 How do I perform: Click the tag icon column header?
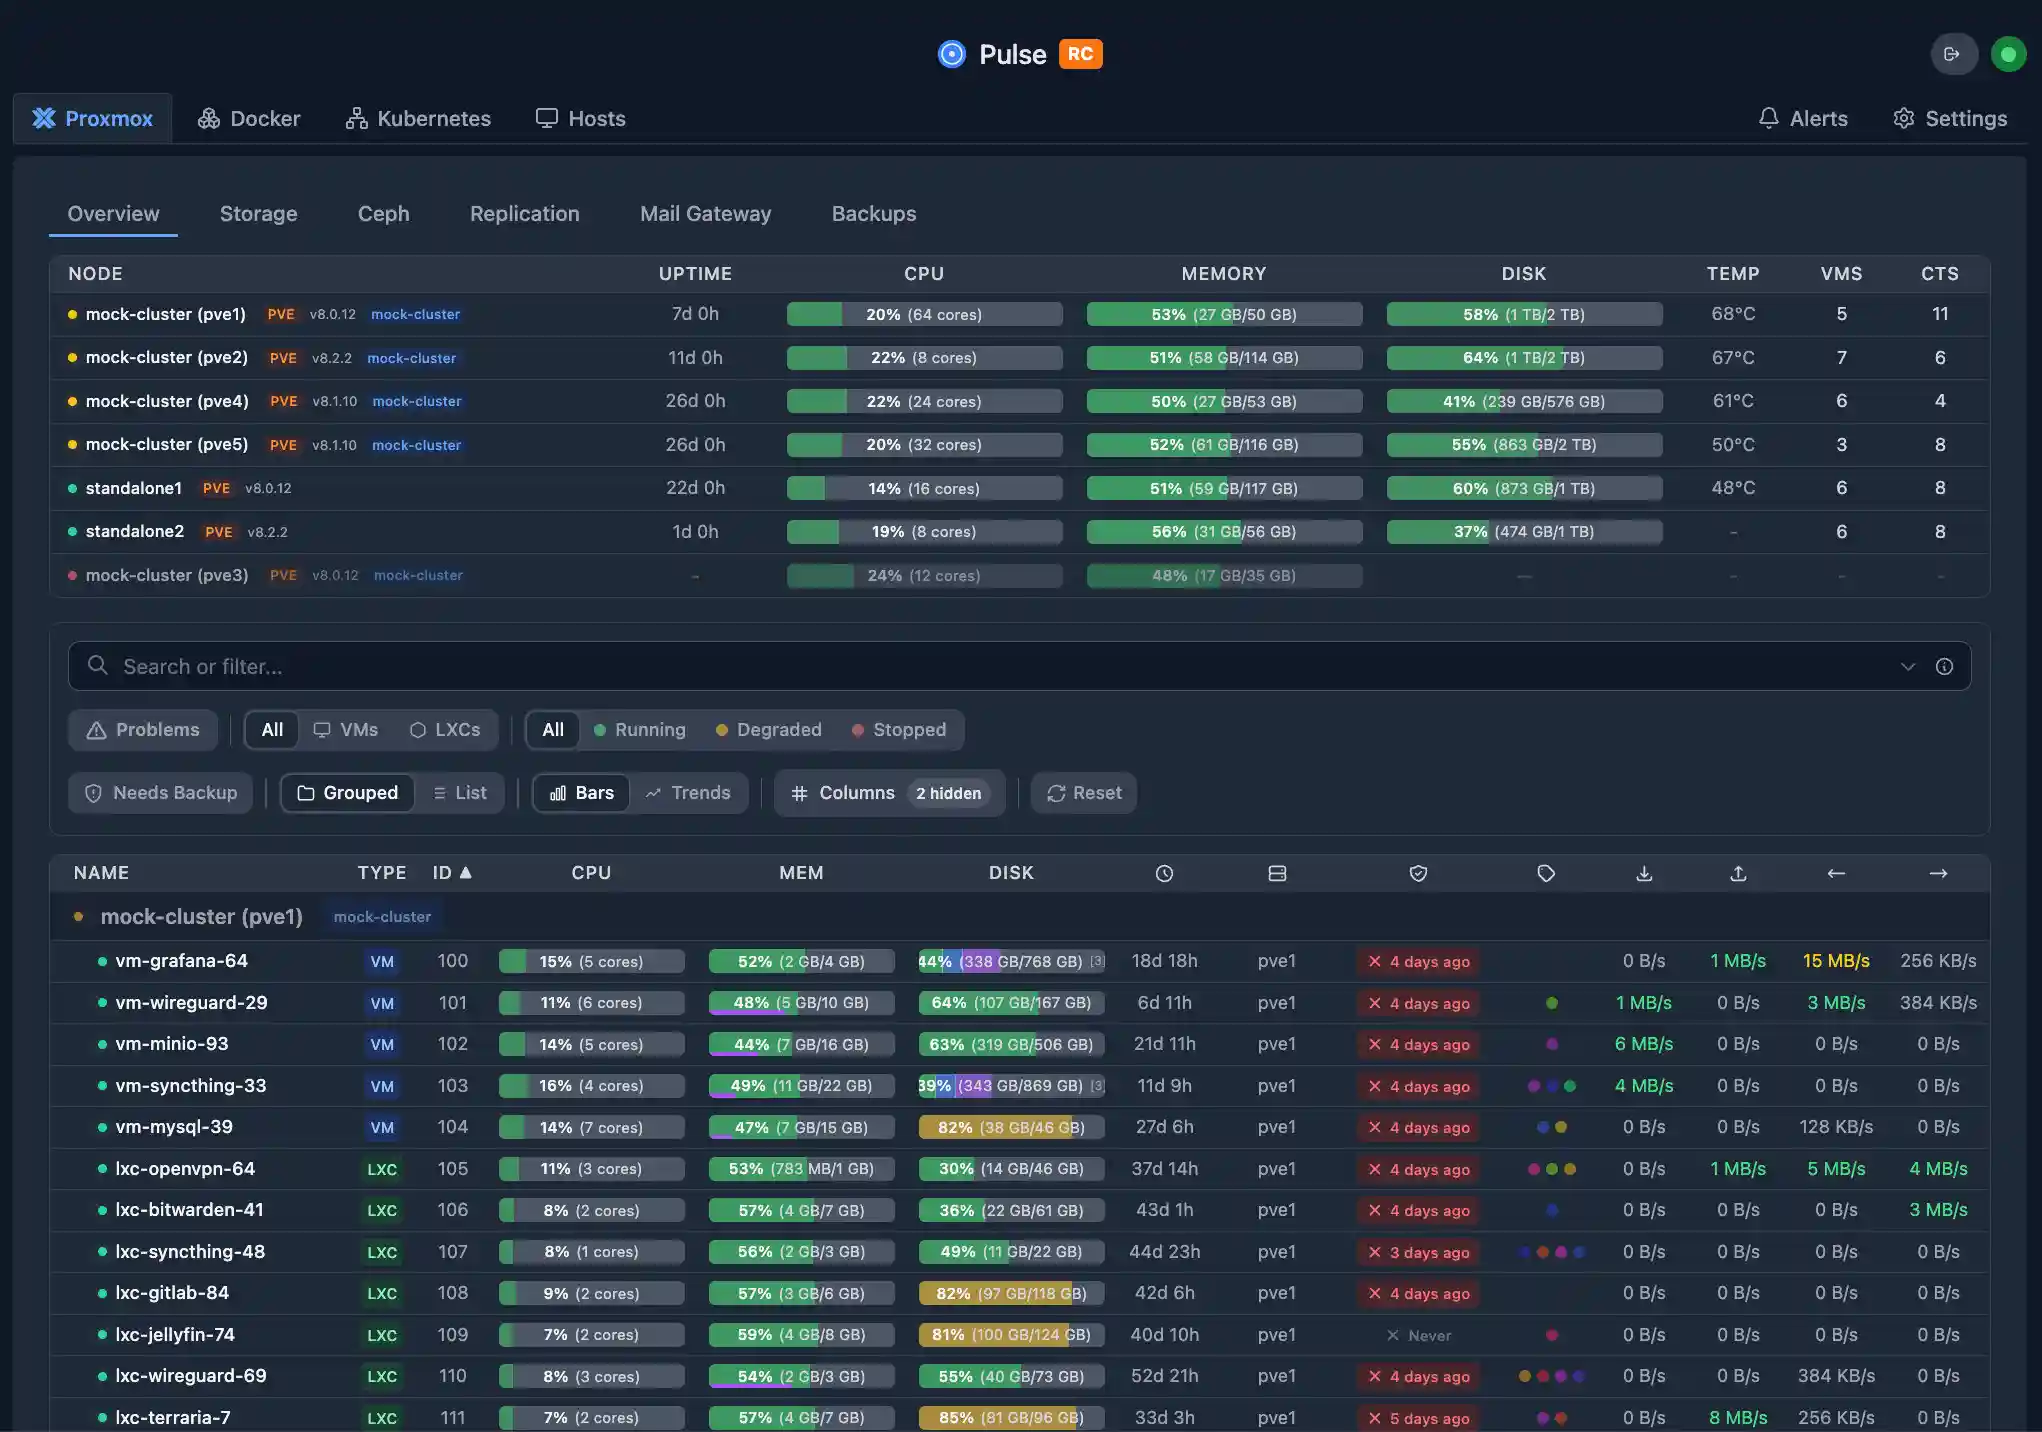click(x=1546, y=872)
